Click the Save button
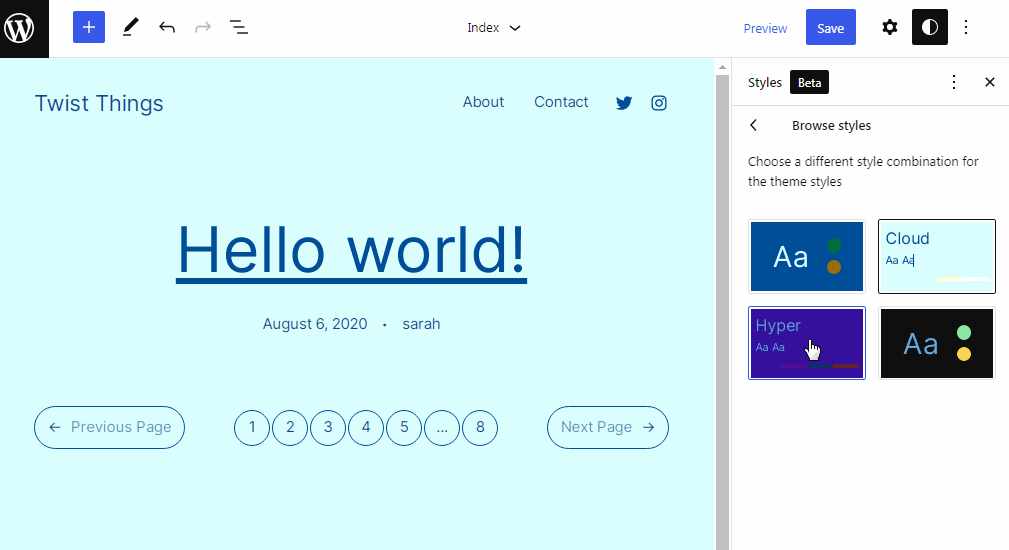This screenshot has height=550, width=1009. click(830, 28)
